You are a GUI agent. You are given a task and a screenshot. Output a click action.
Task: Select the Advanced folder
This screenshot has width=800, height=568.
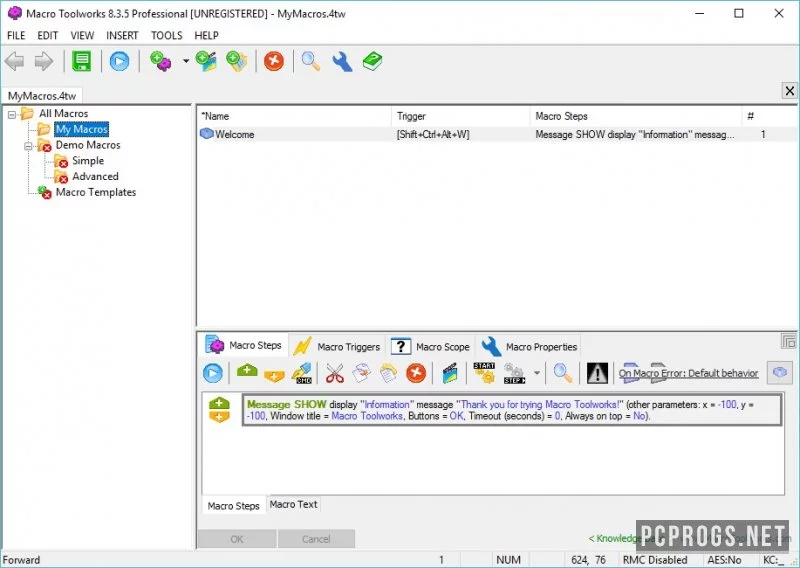(x=95, y=177)
